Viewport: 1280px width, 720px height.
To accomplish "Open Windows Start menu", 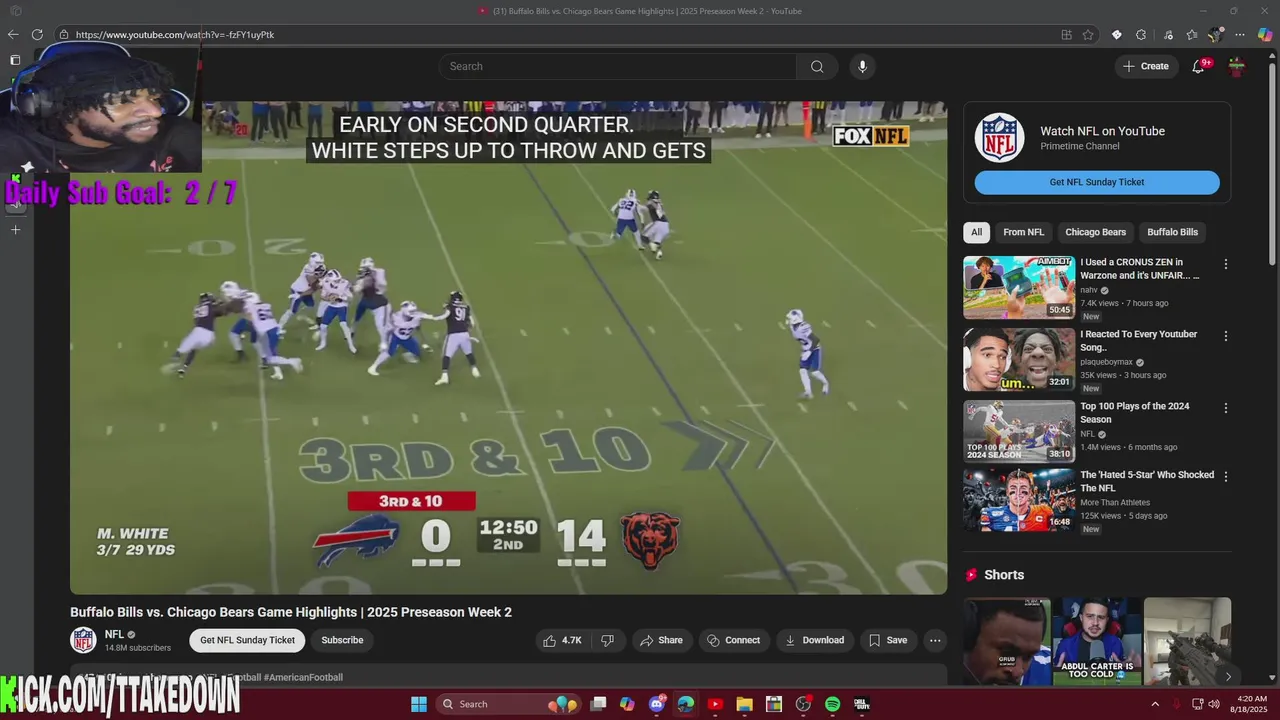I will point(419,704).
